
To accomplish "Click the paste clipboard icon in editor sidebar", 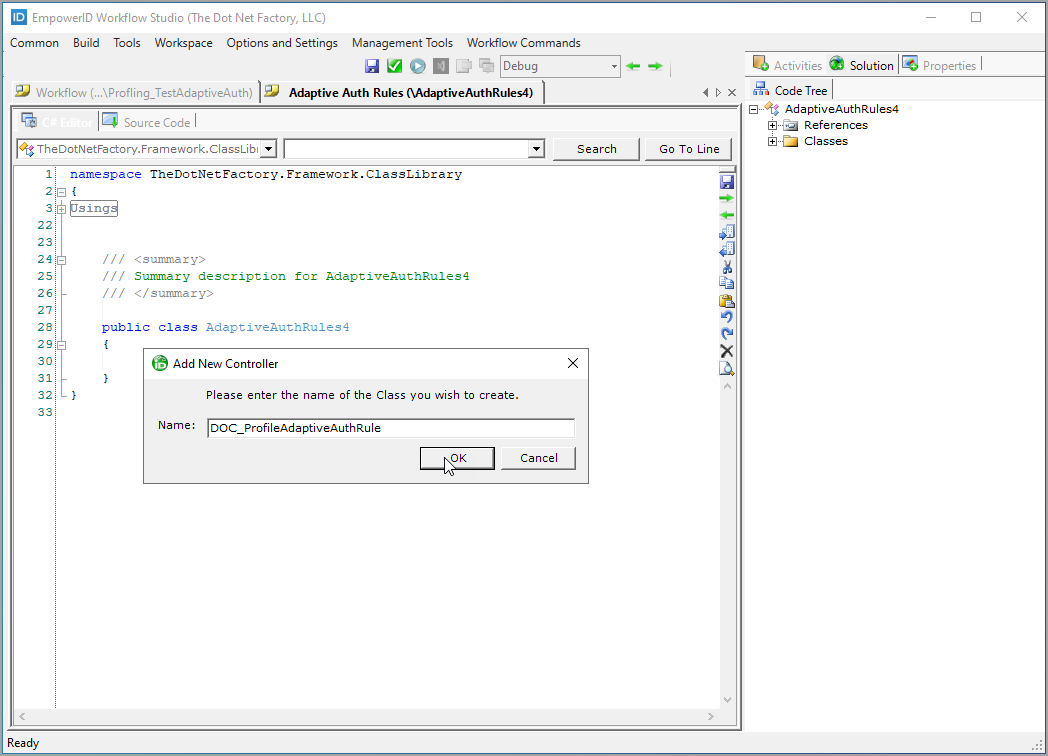I will coord(727,300).
